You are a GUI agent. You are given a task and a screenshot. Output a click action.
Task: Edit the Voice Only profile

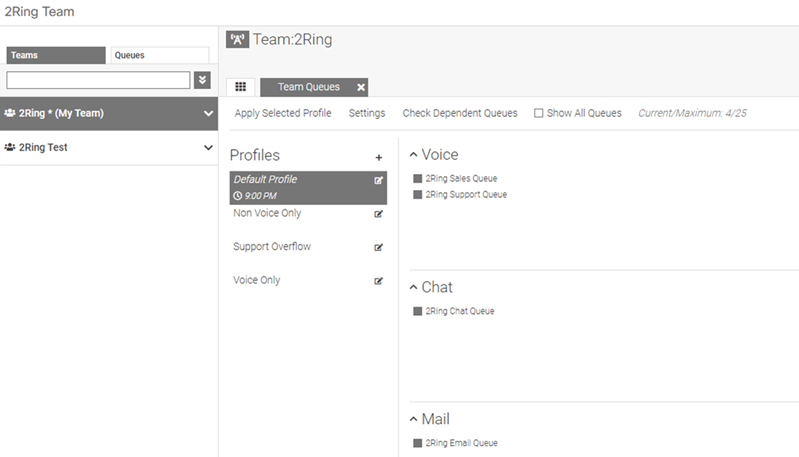pyautogui.click(x=378, y=281)
